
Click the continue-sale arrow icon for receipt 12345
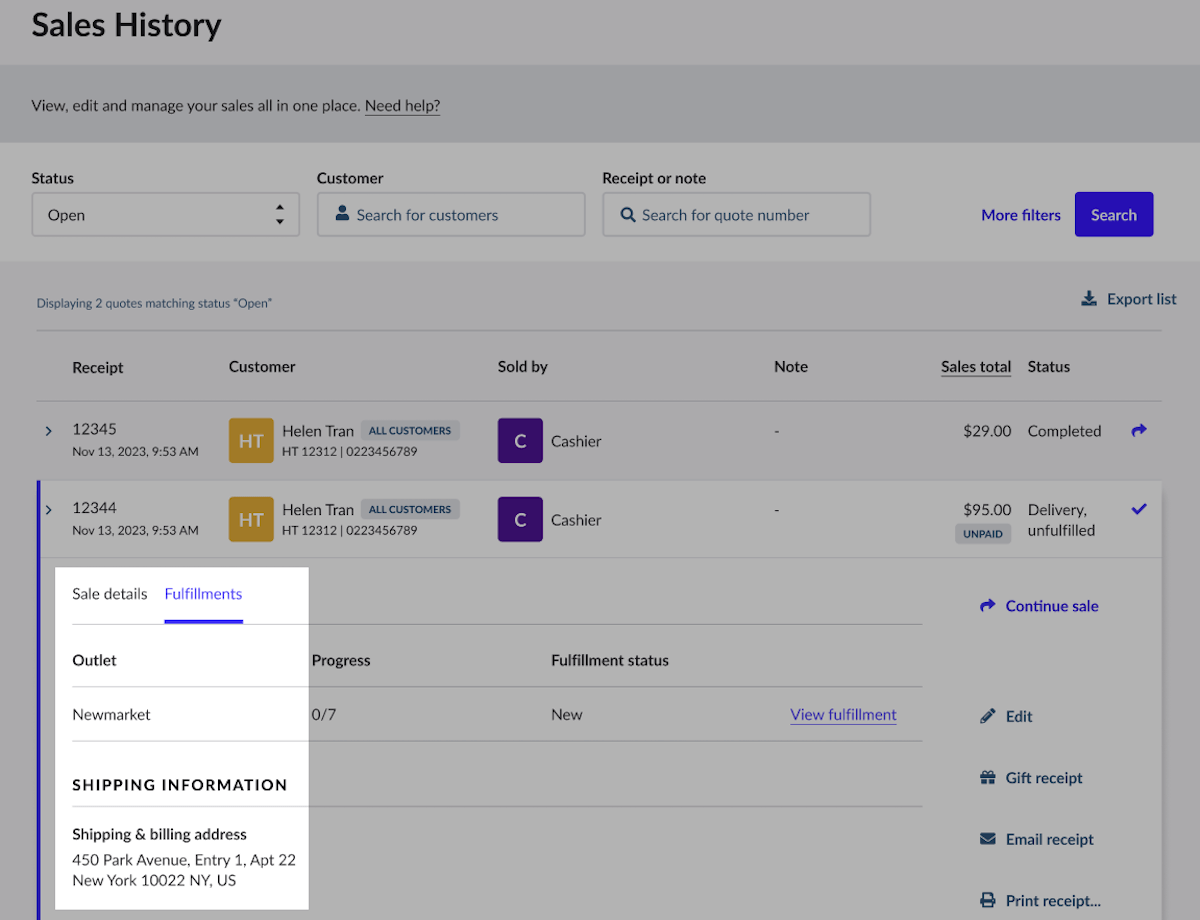click(x=1138, y=430)
